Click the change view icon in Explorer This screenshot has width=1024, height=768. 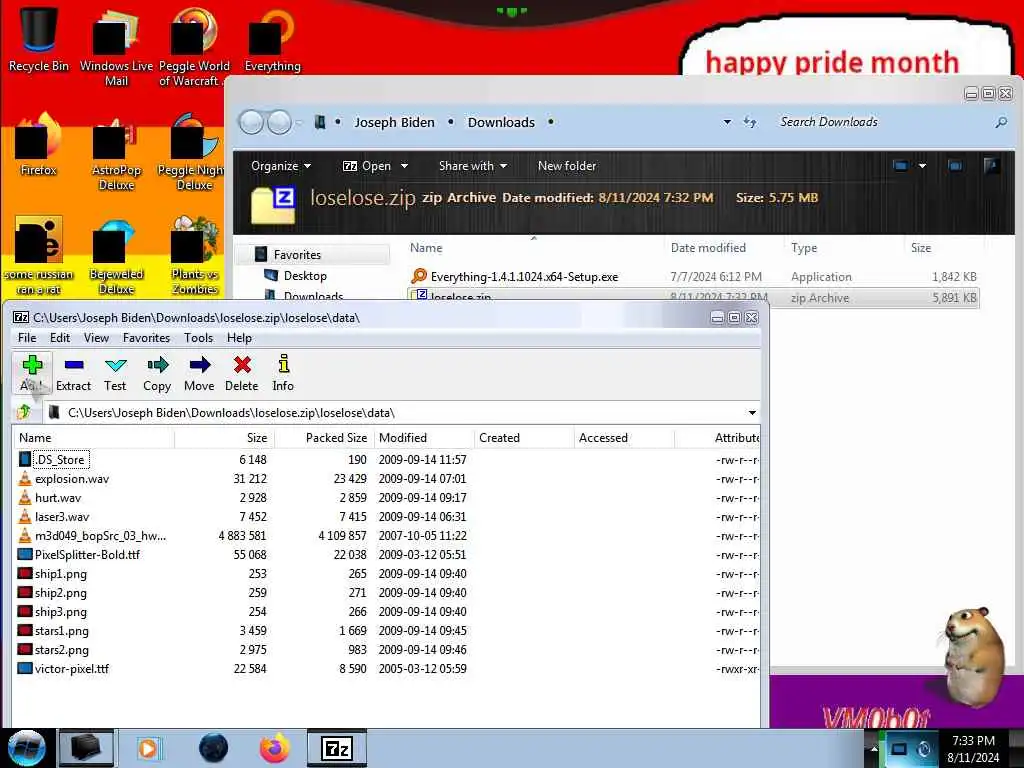click(x=900, y=166)
